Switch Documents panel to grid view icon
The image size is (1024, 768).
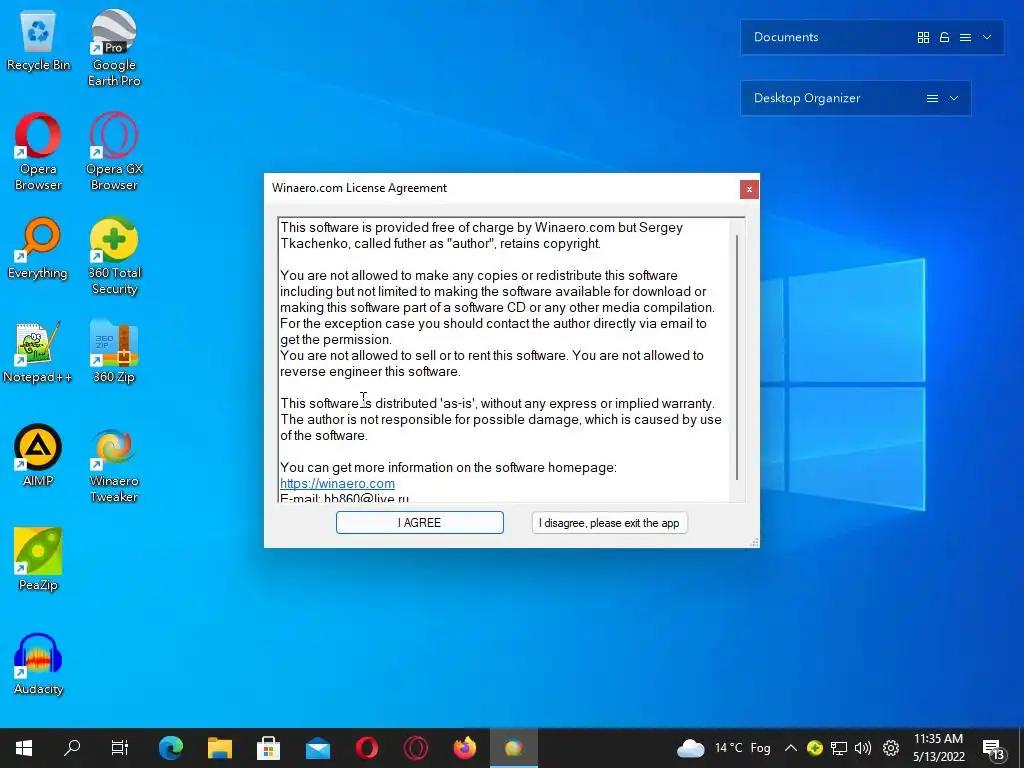click(923, 37)
